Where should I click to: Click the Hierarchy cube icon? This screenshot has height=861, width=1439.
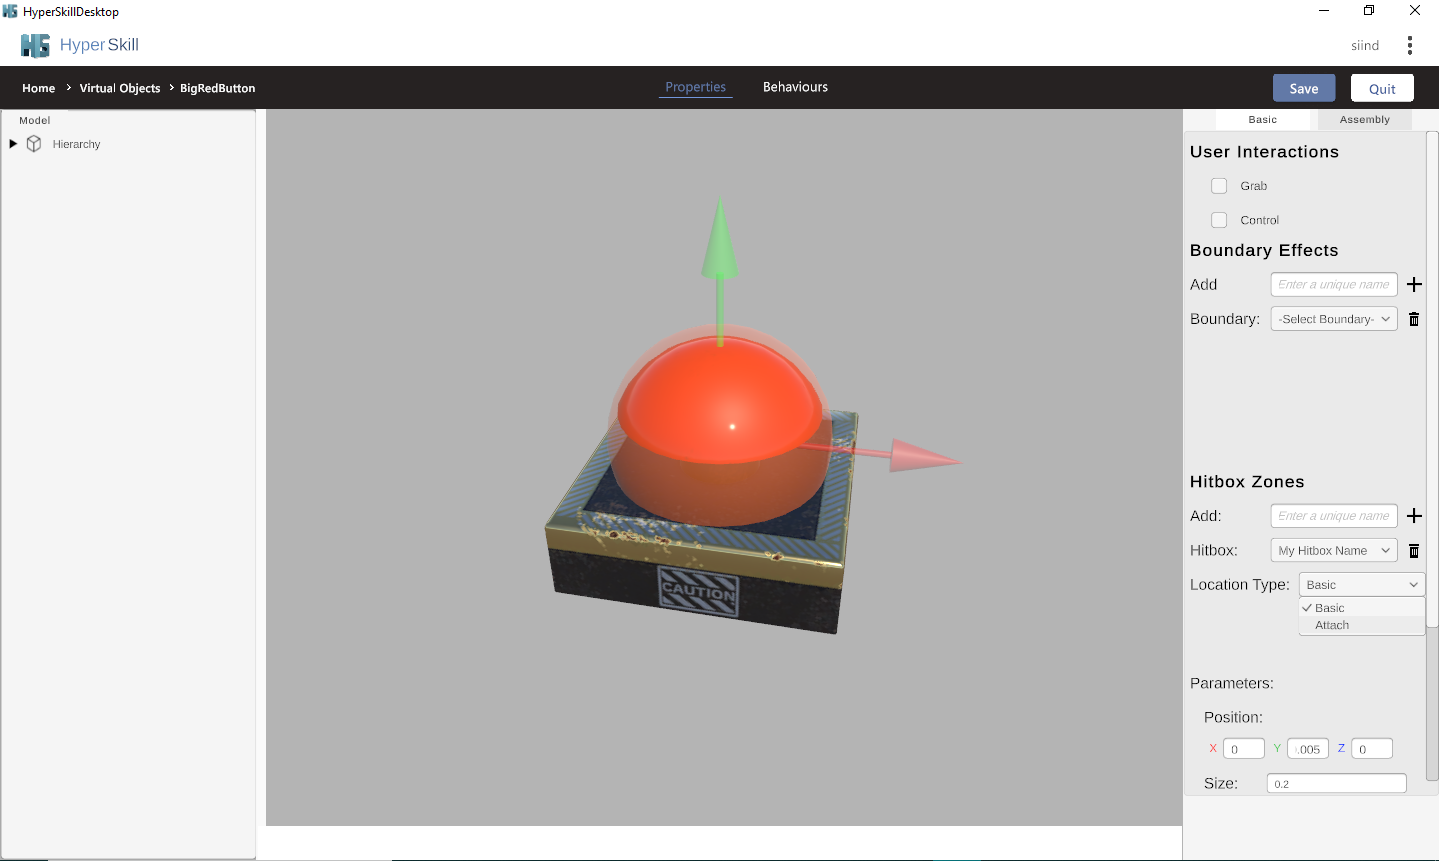tap(34, 144)
